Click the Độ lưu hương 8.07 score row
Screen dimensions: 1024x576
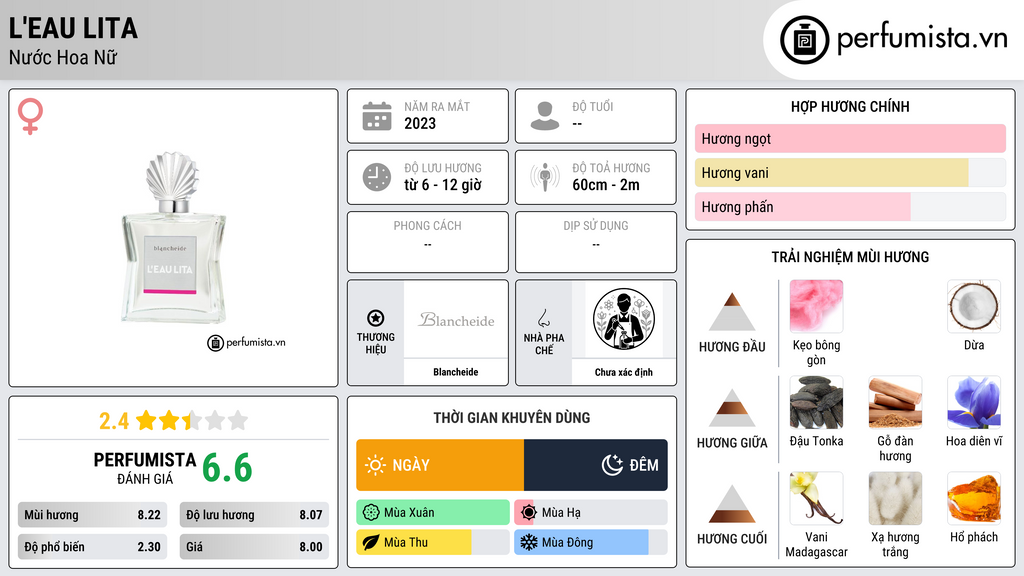(254, 515)
